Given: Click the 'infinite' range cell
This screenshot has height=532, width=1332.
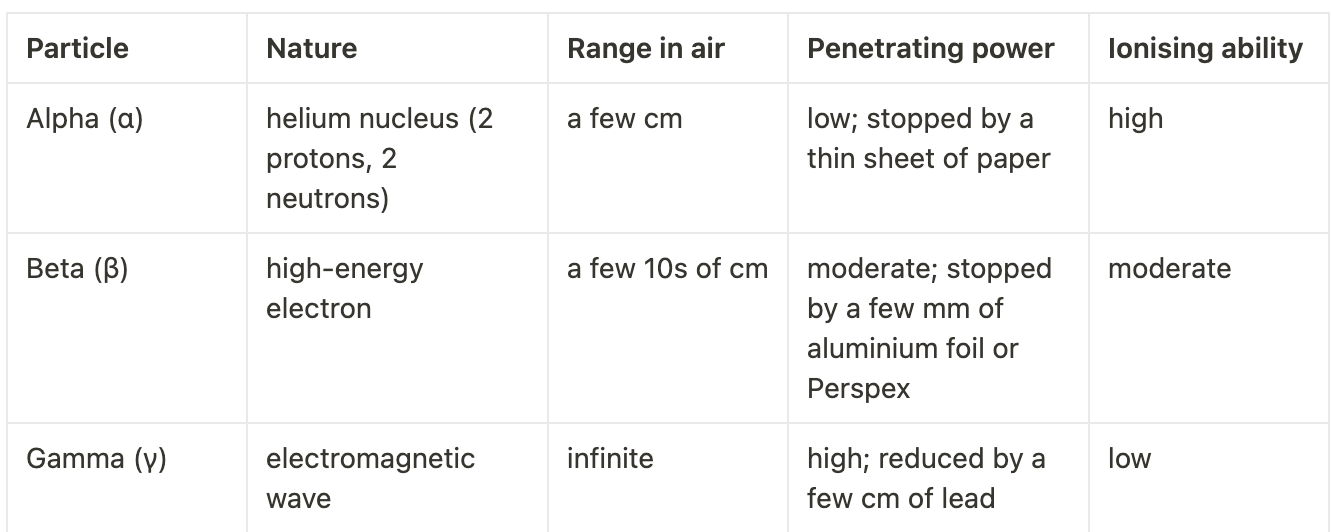Looking at the screenshot, I should [x=610, y=459].
